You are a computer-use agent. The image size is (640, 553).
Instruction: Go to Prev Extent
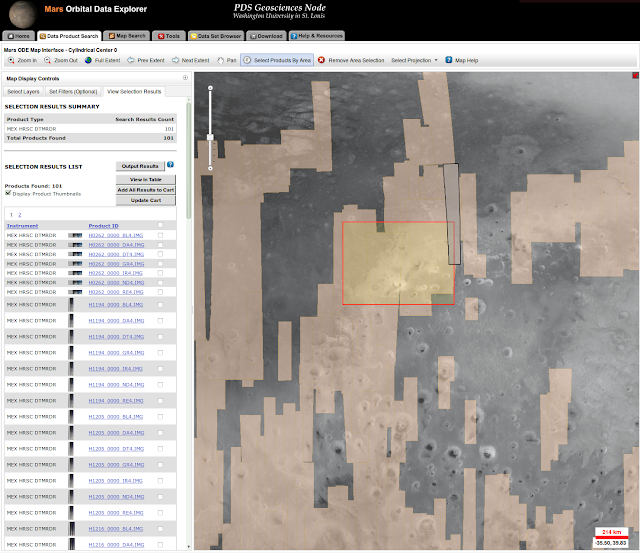(146, 60)
